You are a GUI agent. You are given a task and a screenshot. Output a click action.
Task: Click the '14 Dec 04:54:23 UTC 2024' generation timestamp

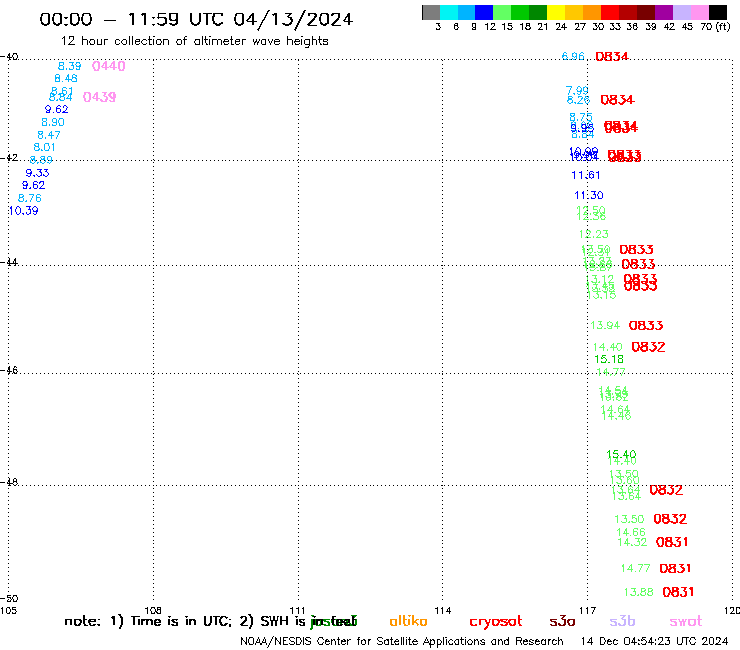coord(655,642)
